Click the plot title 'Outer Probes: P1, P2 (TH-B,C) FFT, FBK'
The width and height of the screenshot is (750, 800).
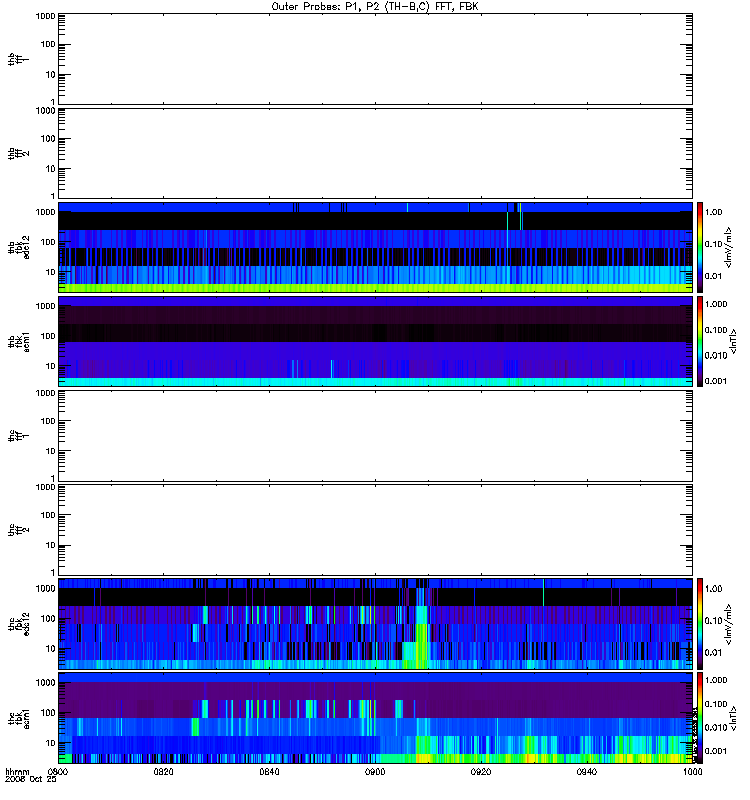click(x=375, y=7)
